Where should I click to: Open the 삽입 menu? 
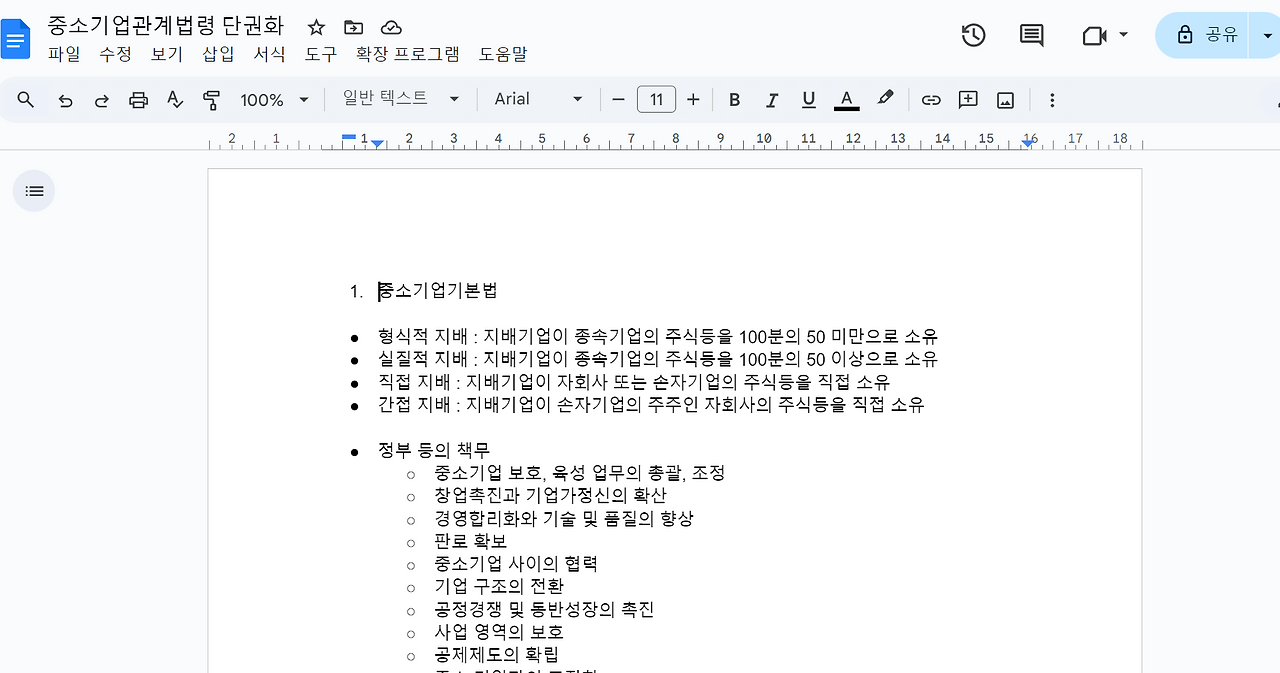(218, 54)
